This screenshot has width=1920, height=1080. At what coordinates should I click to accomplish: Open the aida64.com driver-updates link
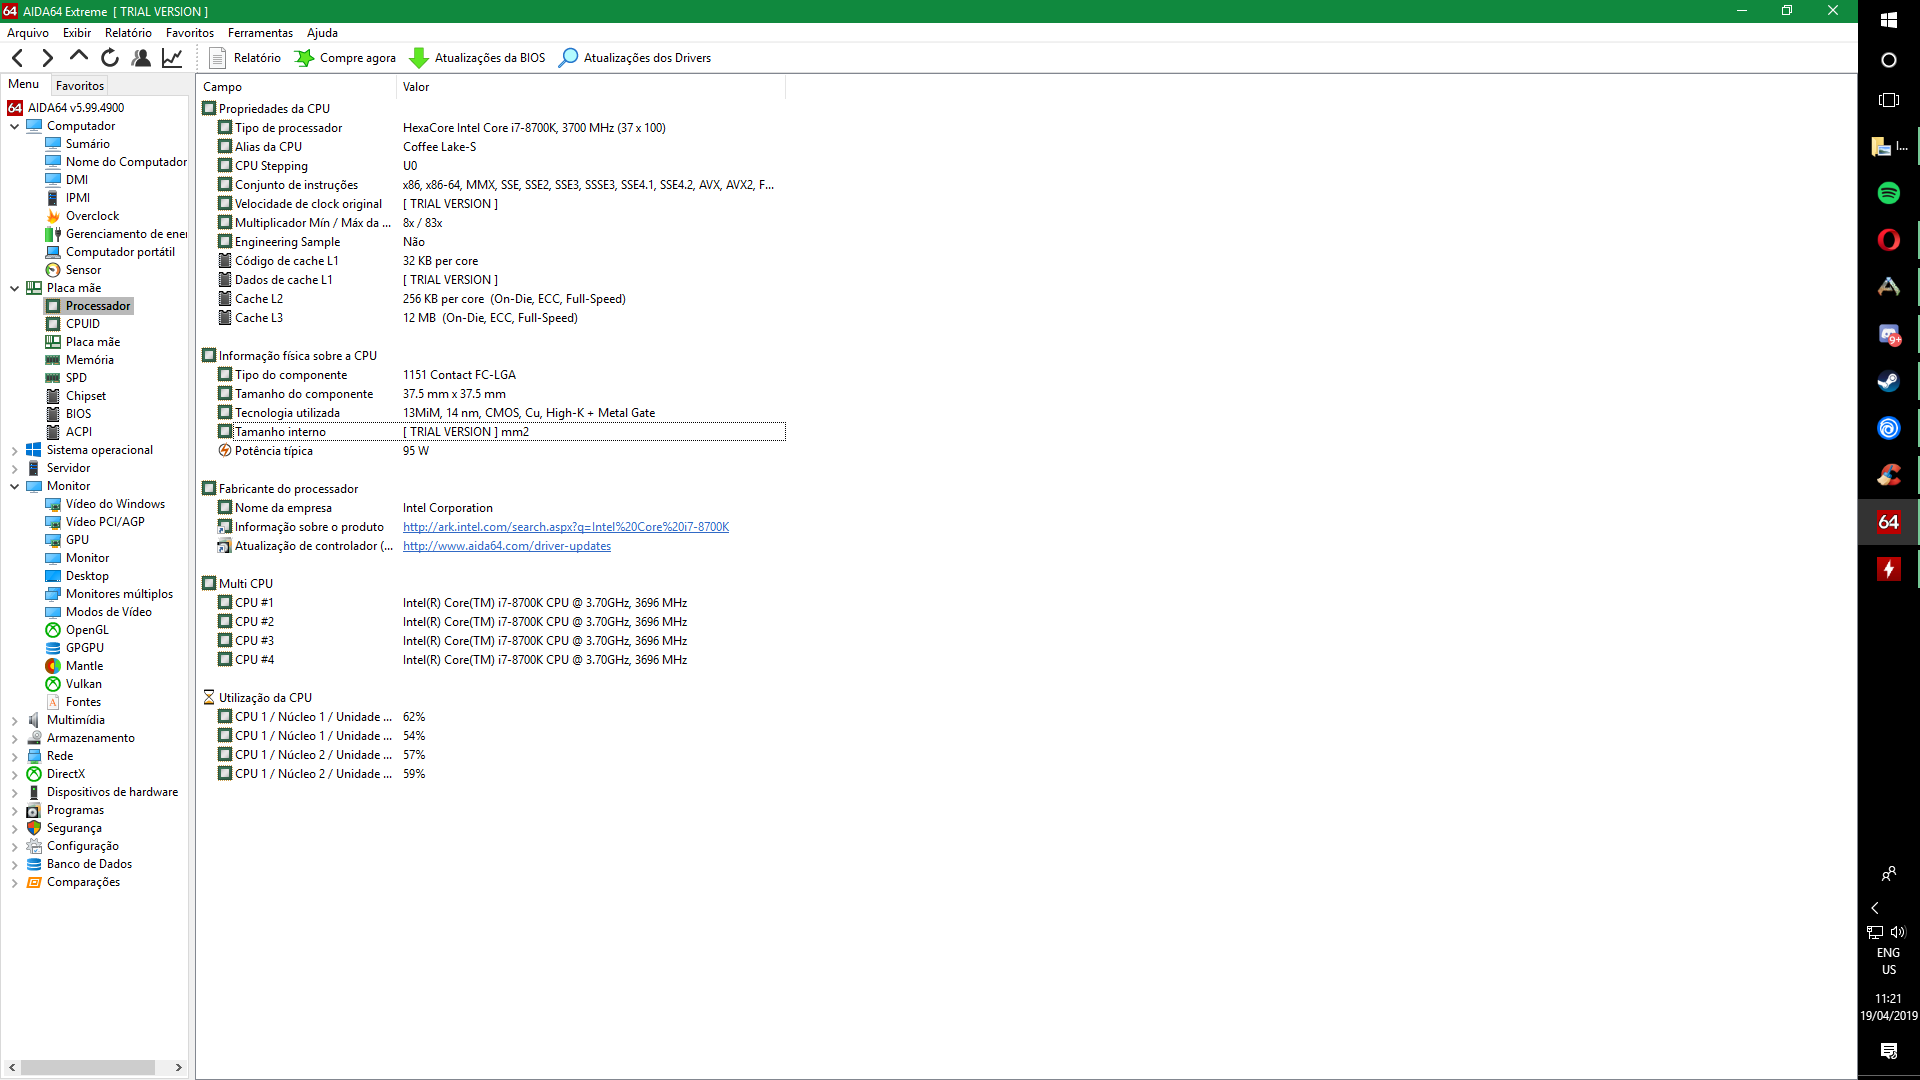click(507, 546)
